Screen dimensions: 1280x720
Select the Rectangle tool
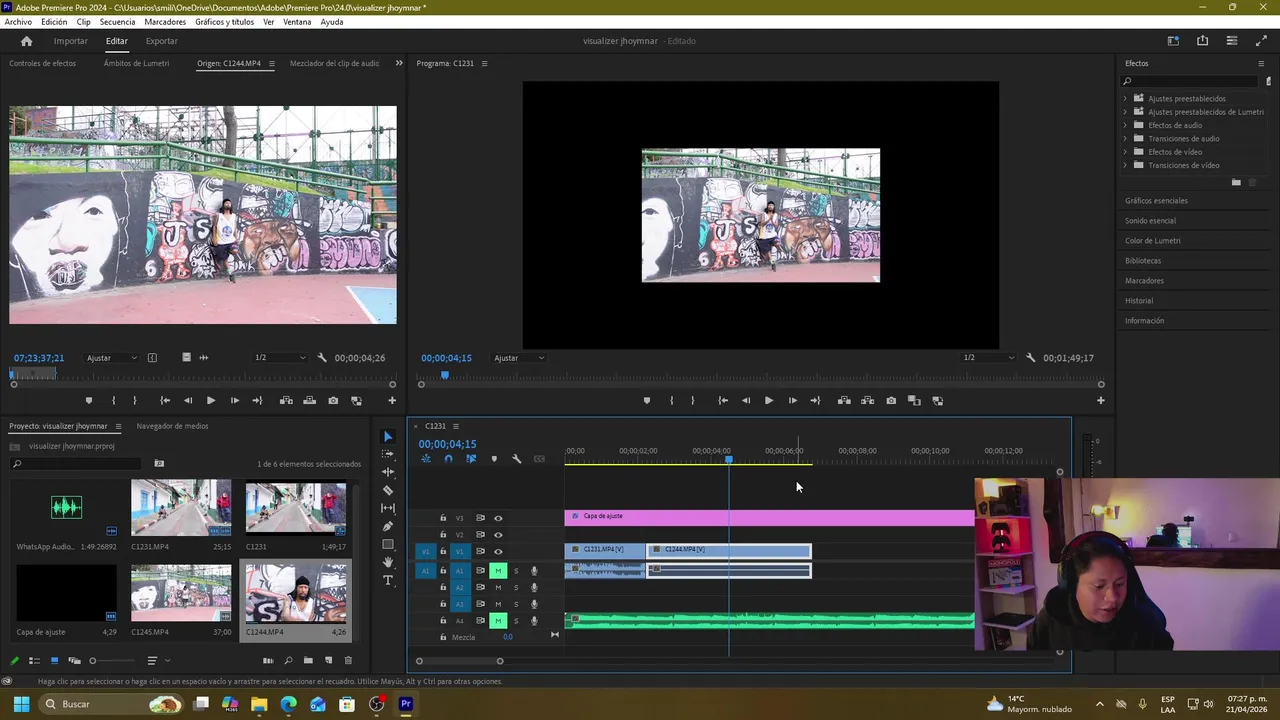pyautogui.click(x=388, y=545)
